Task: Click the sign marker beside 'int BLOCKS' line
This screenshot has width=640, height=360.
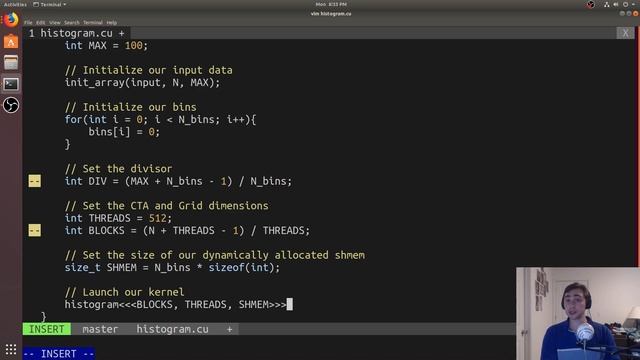Action: pos(35,230)
